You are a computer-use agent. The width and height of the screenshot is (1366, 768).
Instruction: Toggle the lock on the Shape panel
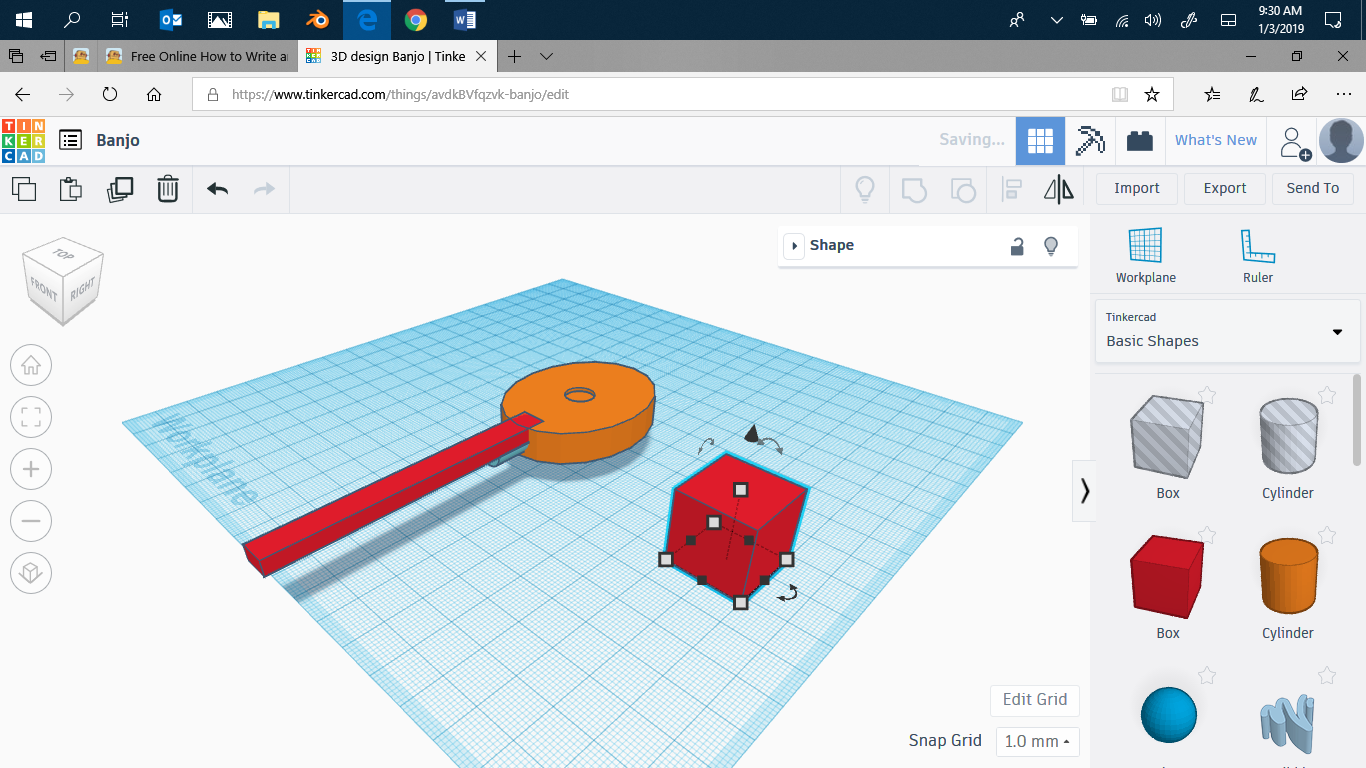click(x=1017, y=246)
